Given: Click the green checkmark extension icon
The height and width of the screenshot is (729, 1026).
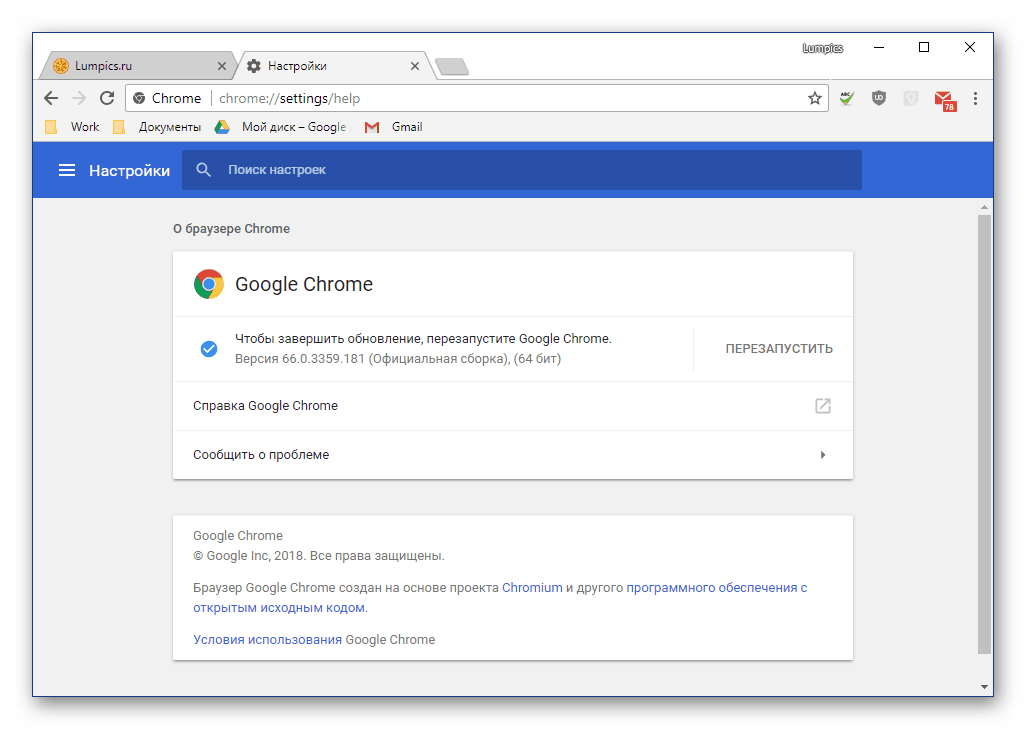Looking at the screenshot, I should 847,98.
